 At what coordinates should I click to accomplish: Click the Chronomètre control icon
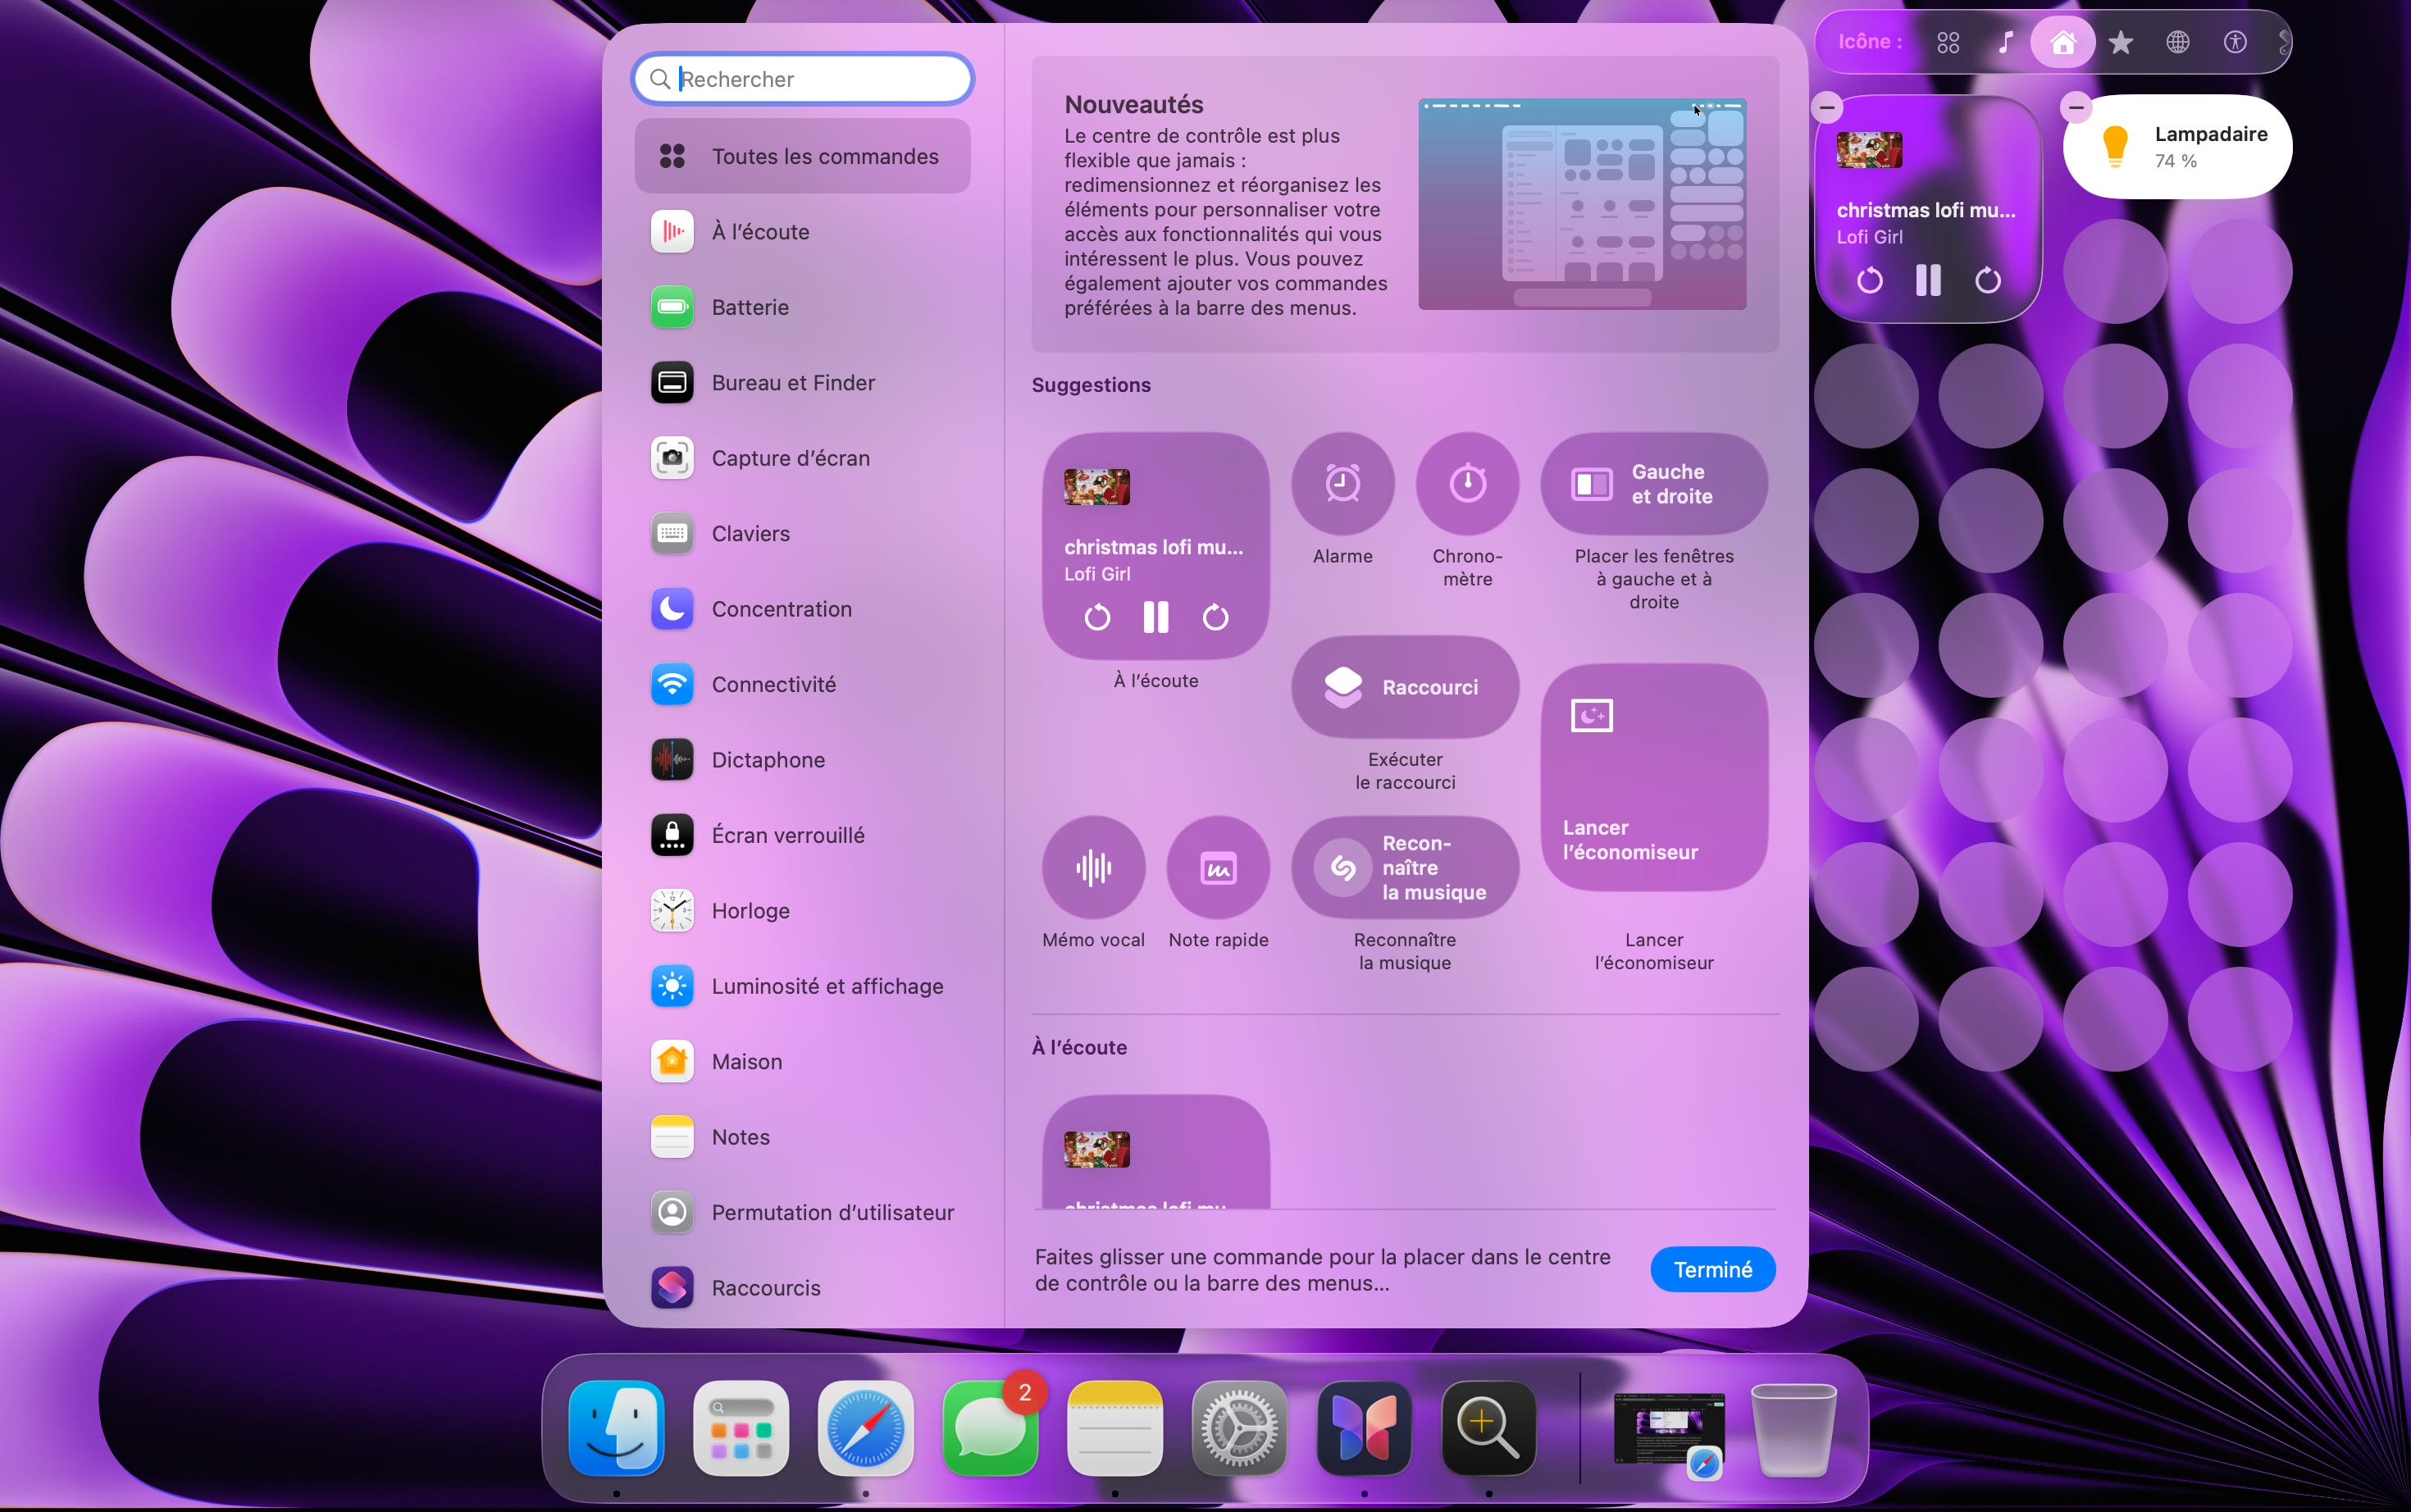(x=1467, y=484)
